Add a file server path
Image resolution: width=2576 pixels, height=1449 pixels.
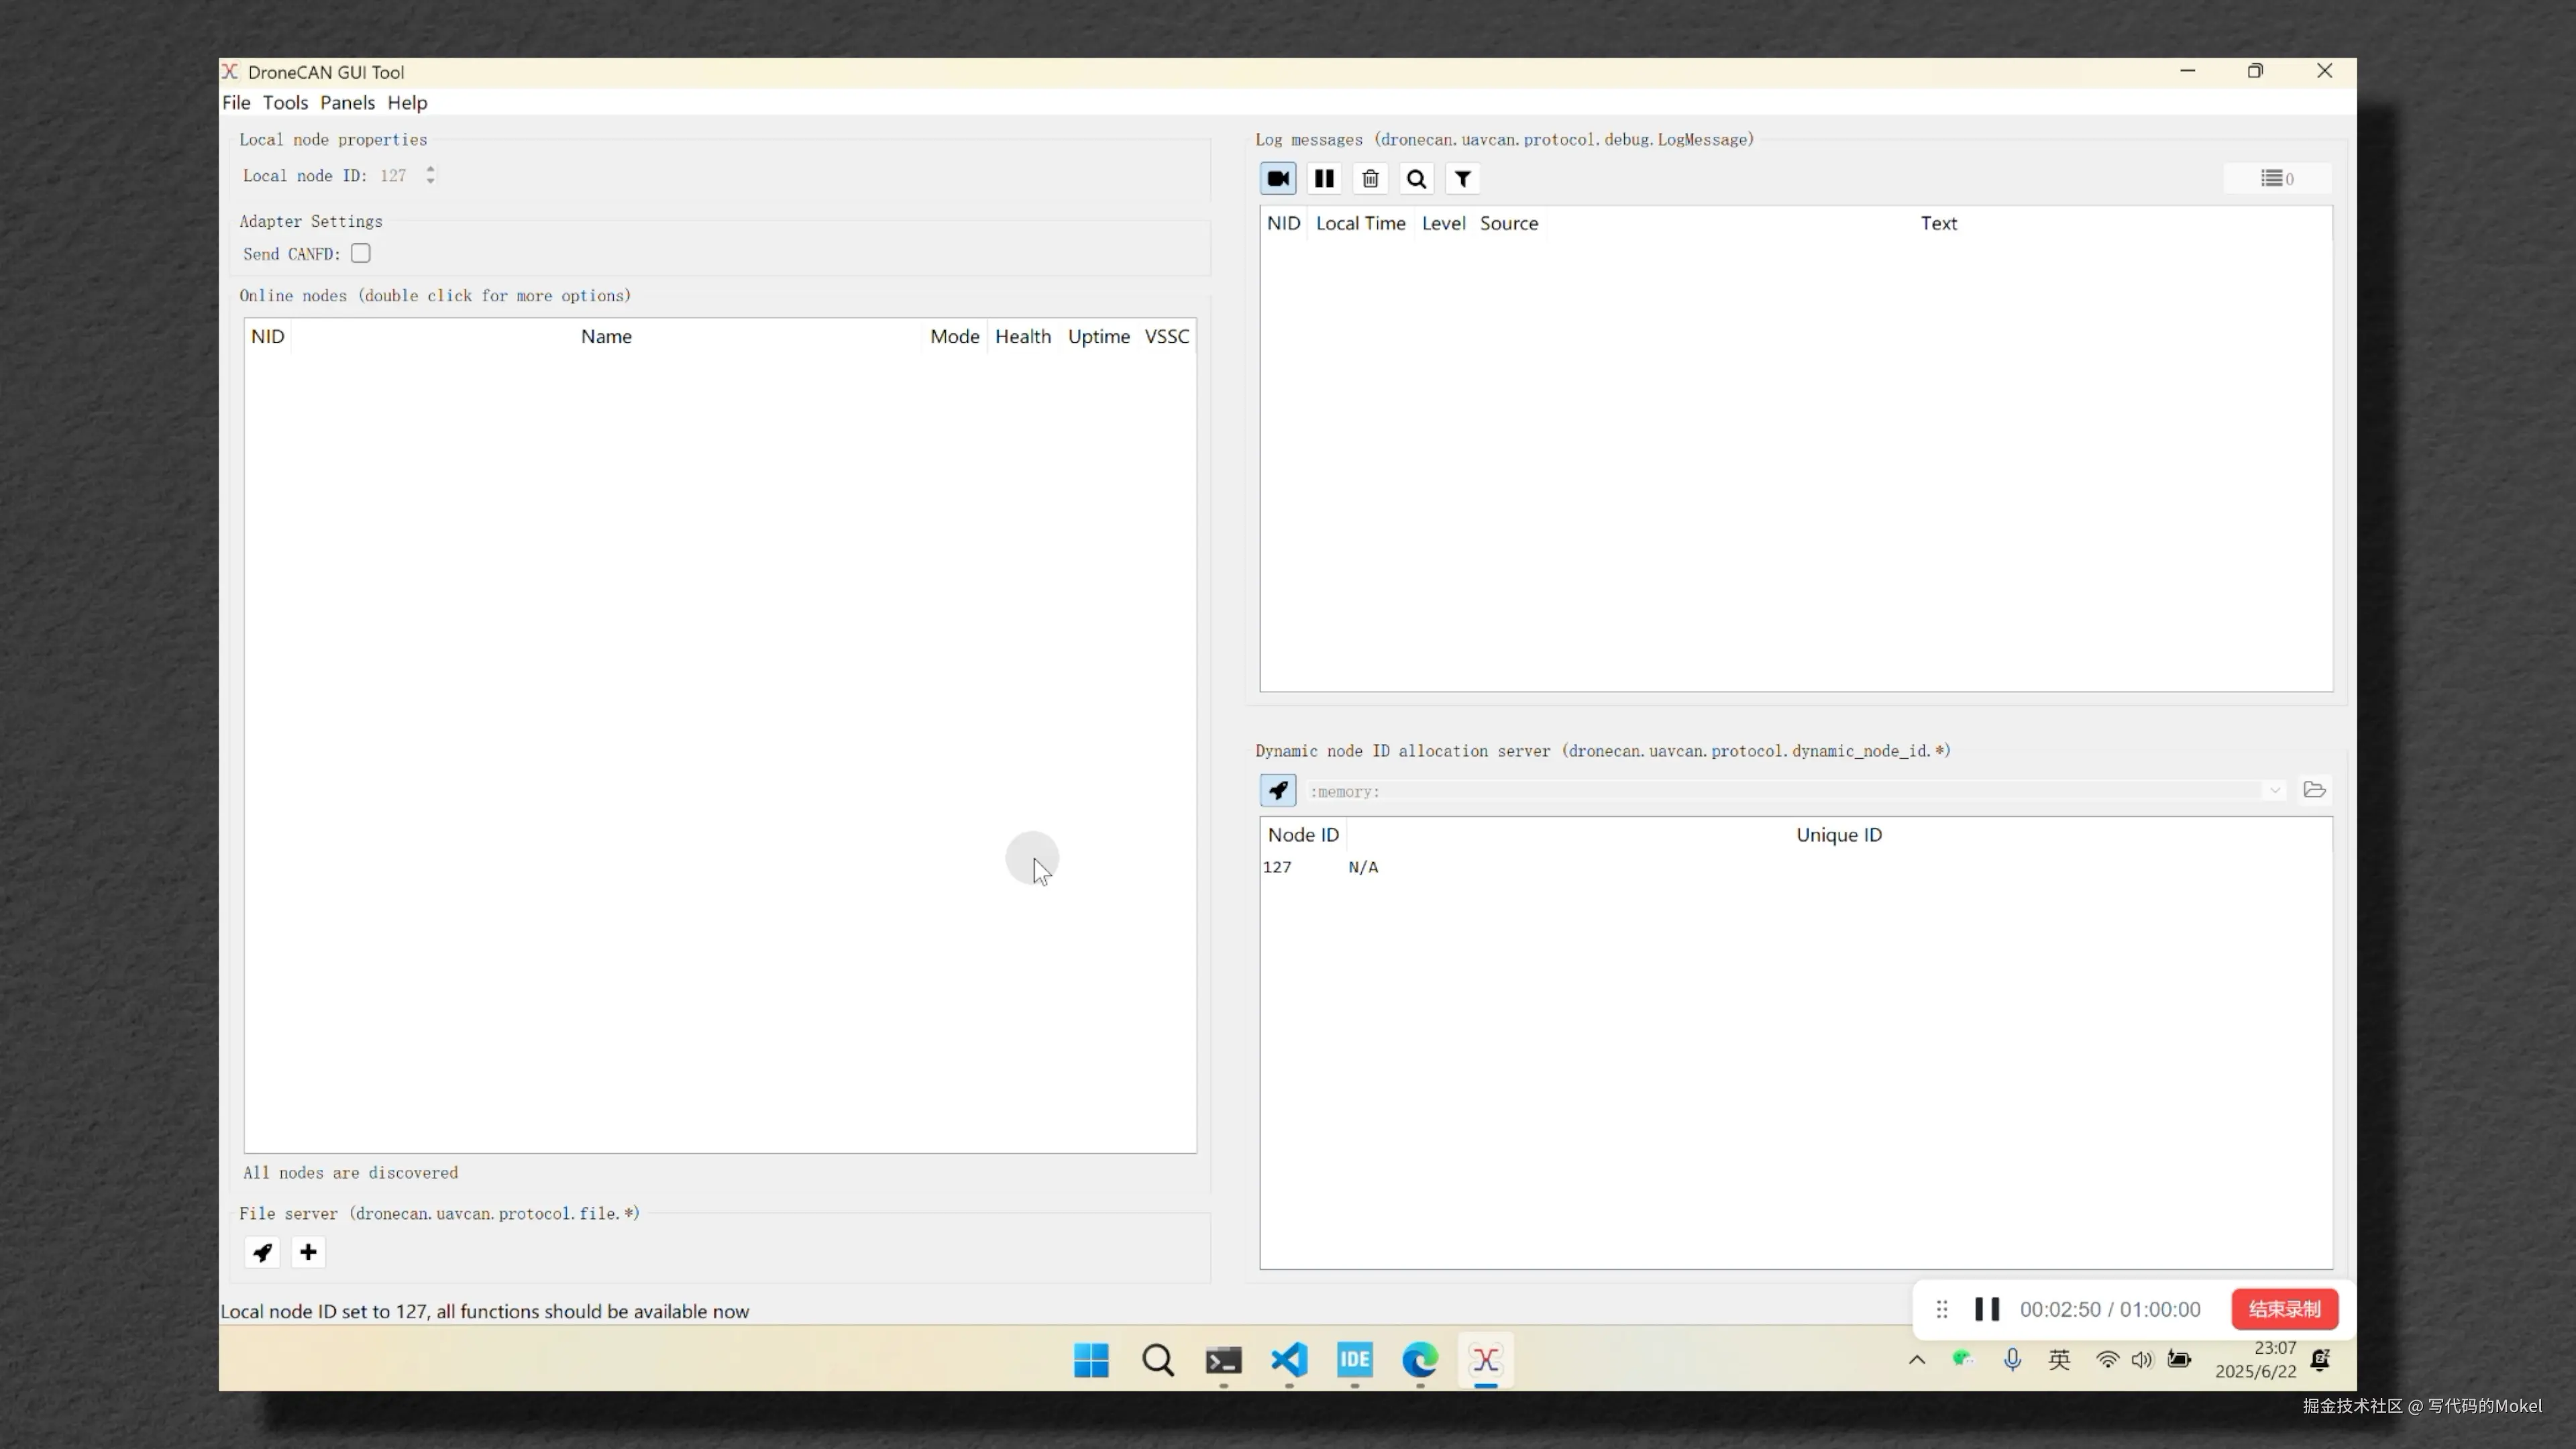308,1252
